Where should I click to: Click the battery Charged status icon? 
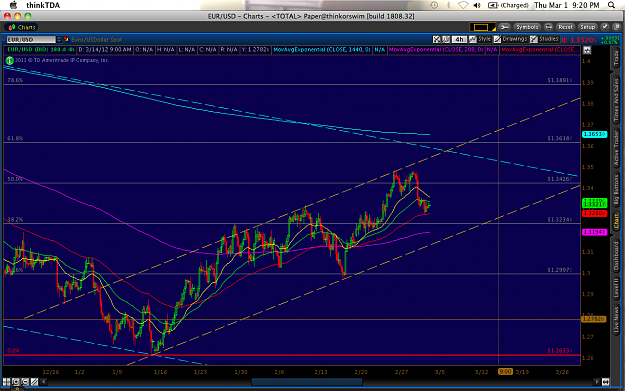click(508, 5)
